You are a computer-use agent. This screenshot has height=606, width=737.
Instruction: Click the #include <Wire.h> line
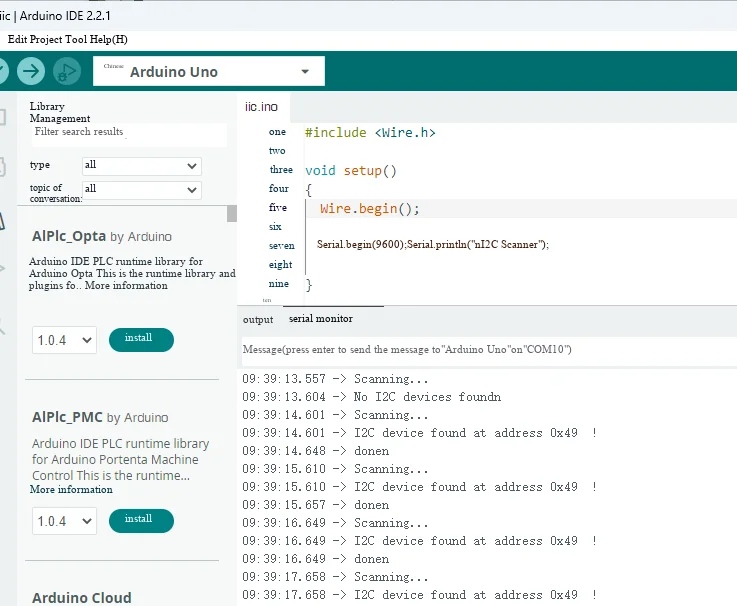pyautogui.click(x=370, y=133)
